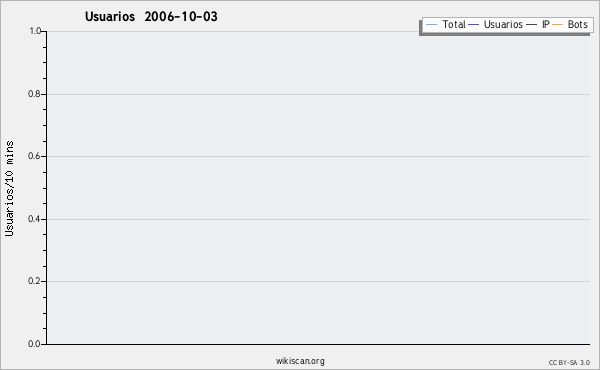The height and width of the screenshot is (370, 600).
Task: Click the Usuarios blue legend line
Action: tap(474, 25)
